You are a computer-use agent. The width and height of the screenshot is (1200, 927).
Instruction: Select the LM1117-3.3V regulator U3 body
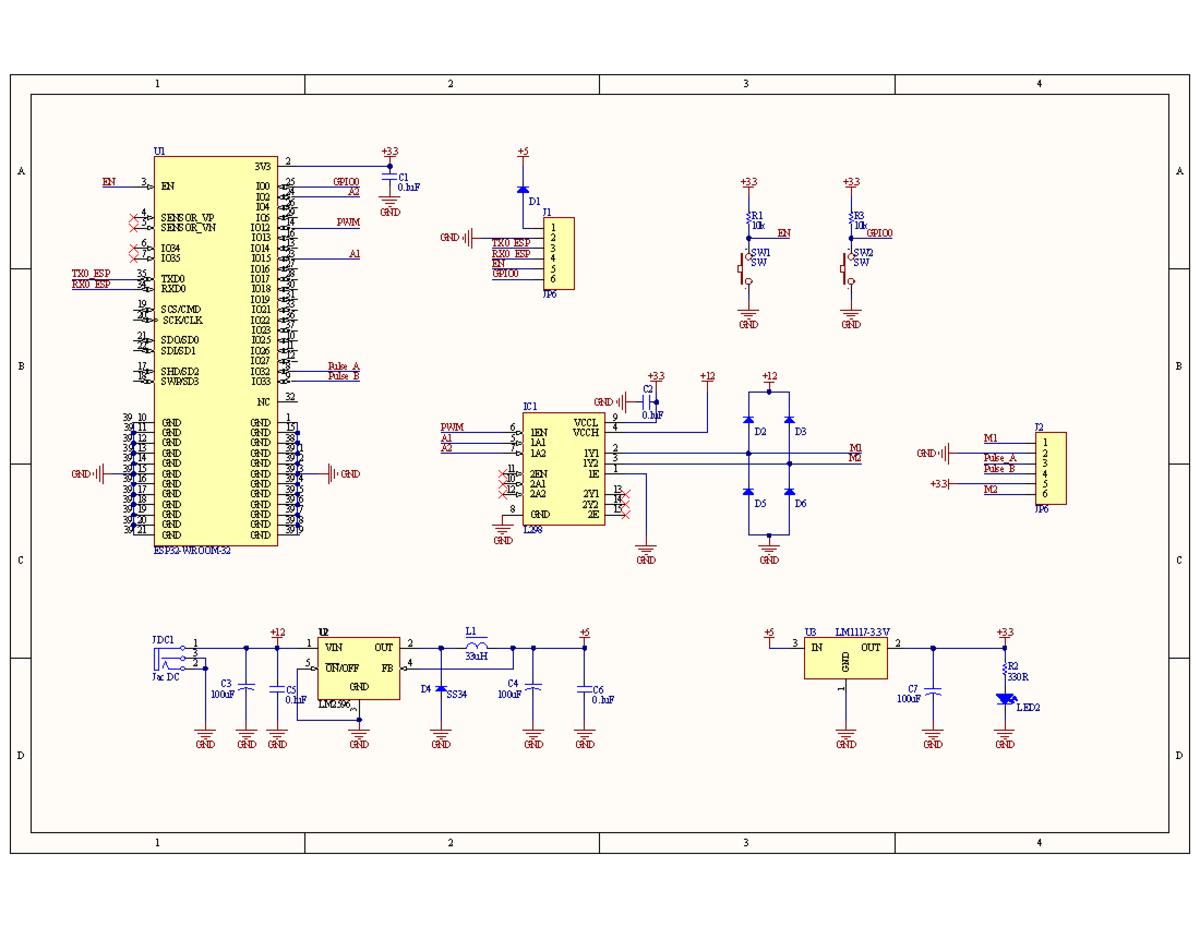pyautogui.click(x=846, y=658)
